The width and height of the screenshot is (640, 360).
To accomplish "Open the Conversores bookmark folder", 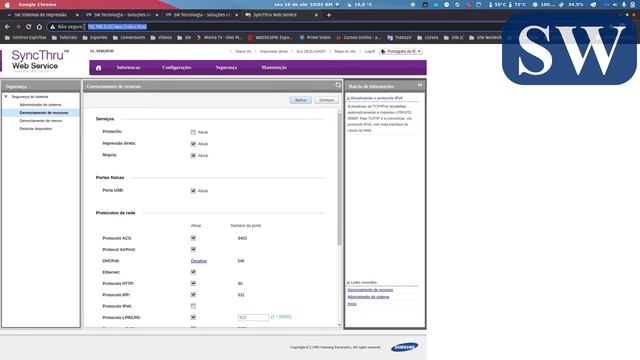I will pyautogui.click(x=129, y=38).
